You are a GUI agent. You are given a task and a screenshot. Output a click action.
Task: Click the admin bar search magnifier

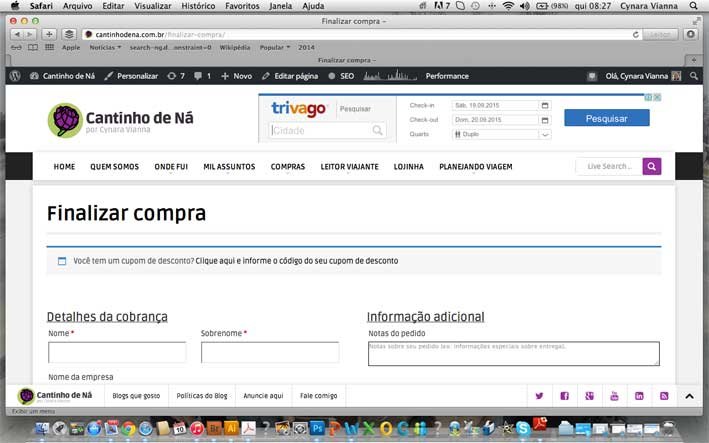tap(694, 76)
